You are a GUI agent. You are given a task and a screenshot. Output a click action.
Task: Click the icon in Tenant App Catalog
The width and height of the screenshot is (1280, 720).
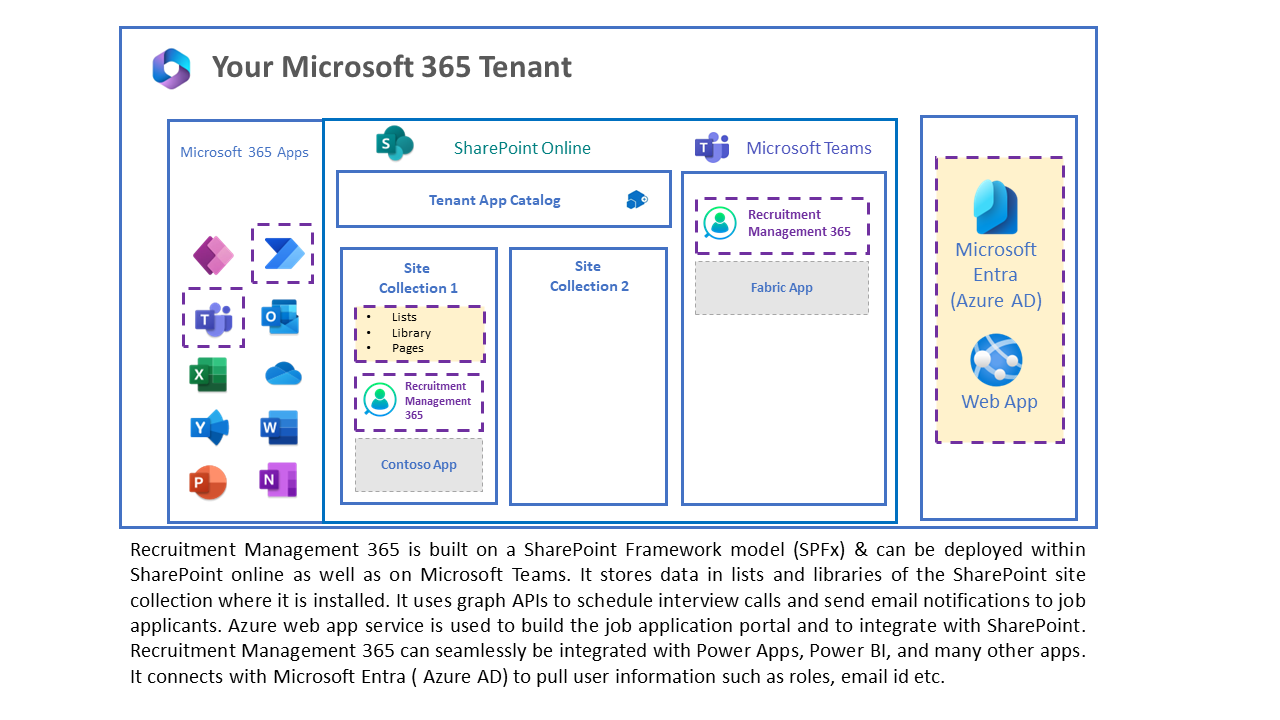pyautogui.click(x=637, y=200)
